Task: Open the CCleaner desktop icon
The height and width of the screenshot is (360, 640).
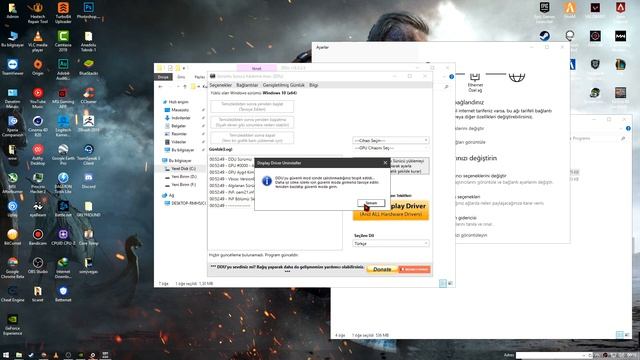Action: click(88, 96)
